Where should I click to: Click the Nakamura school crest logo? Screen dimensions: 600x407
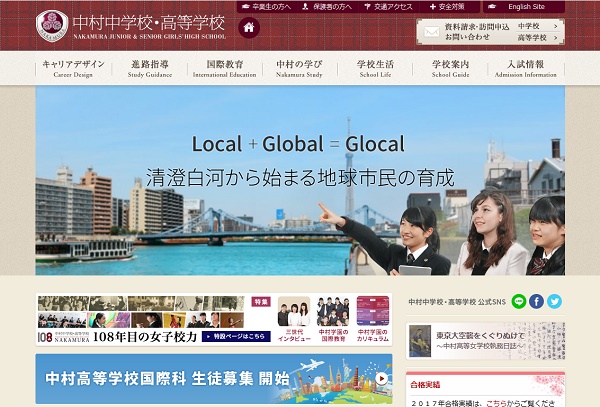pos(50,26)
